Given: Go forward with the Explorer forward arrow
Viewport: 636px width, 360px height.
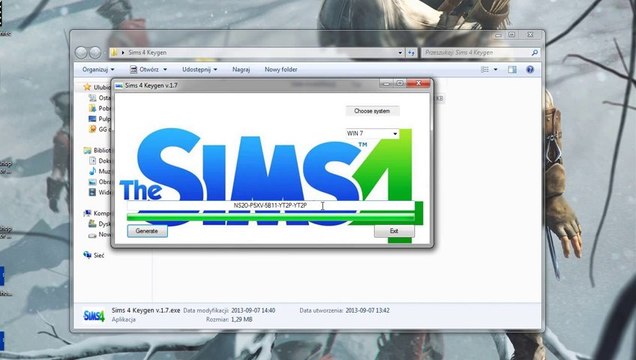Looking at the screenshot, I should (x=95, y=52).
